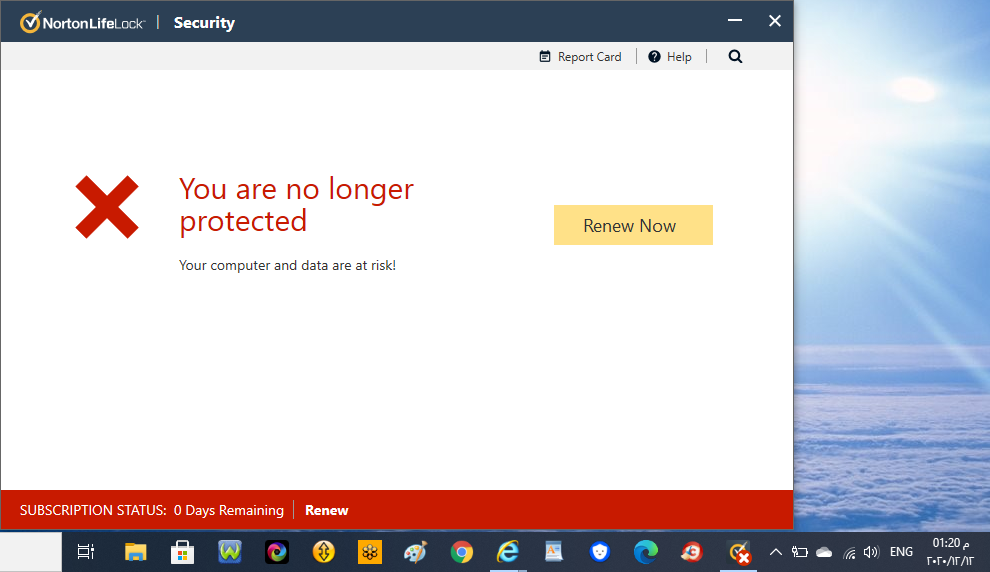Click '0 Days Remaining' subscription status text

click(229, 510)
